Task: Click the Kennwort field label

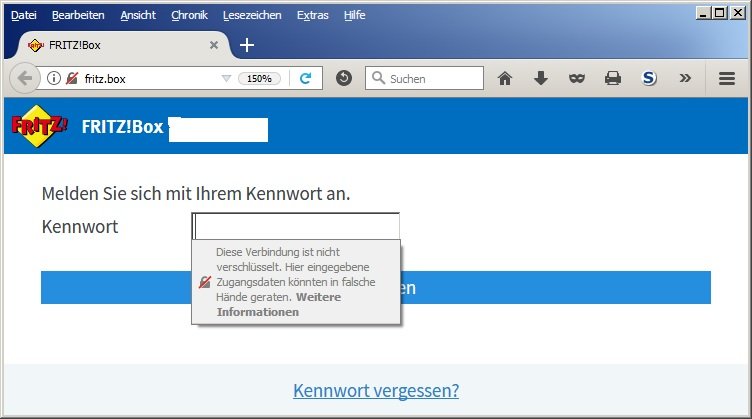Action: [x=80, y=226]
